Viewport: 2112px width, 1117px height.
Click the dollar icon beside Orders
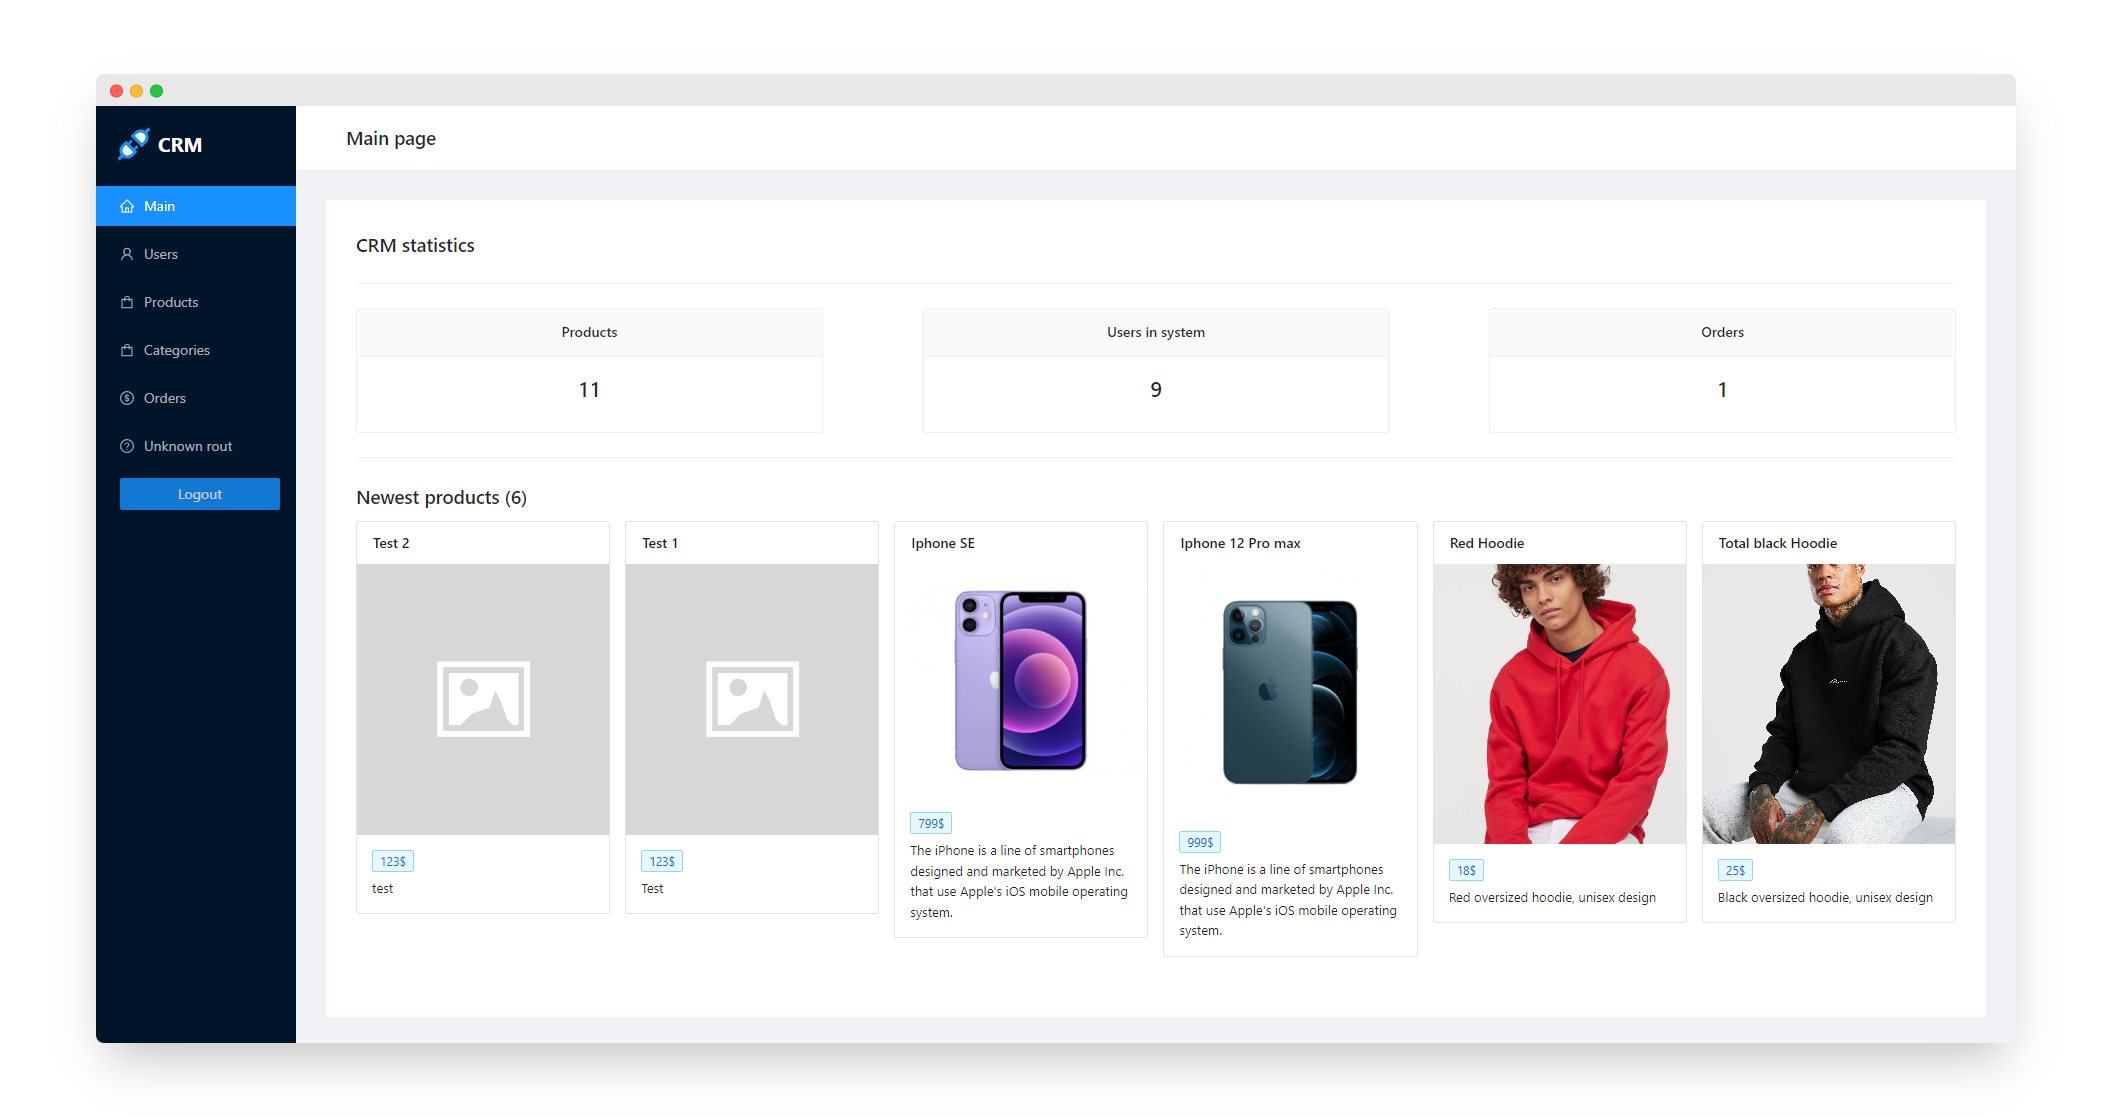pyautogui.click(x=127, y=398)
